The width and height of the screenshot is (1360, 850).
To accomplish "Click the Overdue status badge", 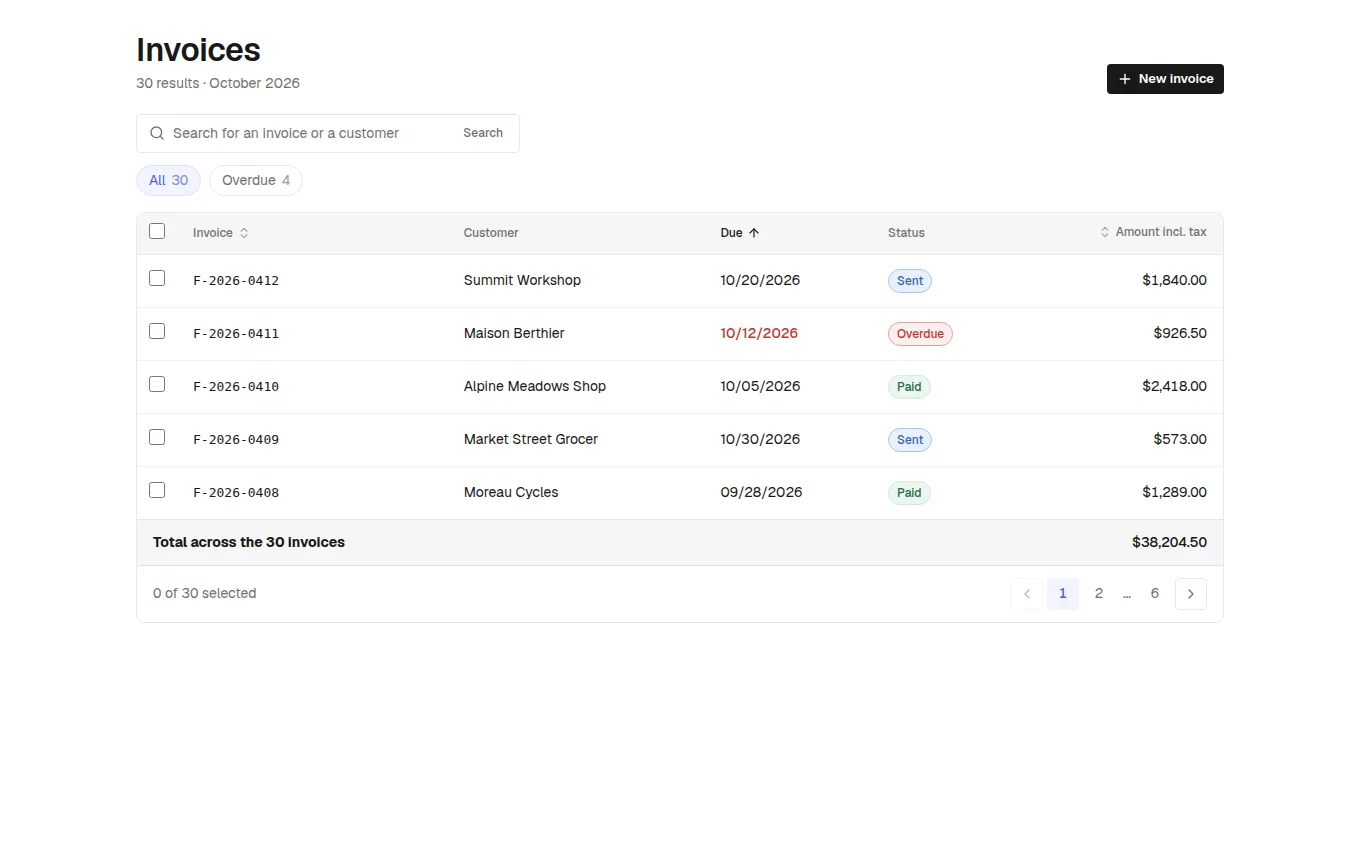I will tap(920, 334).
